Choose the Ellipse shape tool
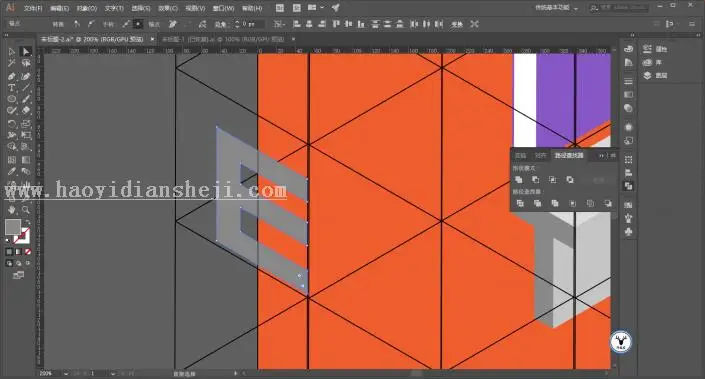705x379 pixels. click(x=12, y=99)
